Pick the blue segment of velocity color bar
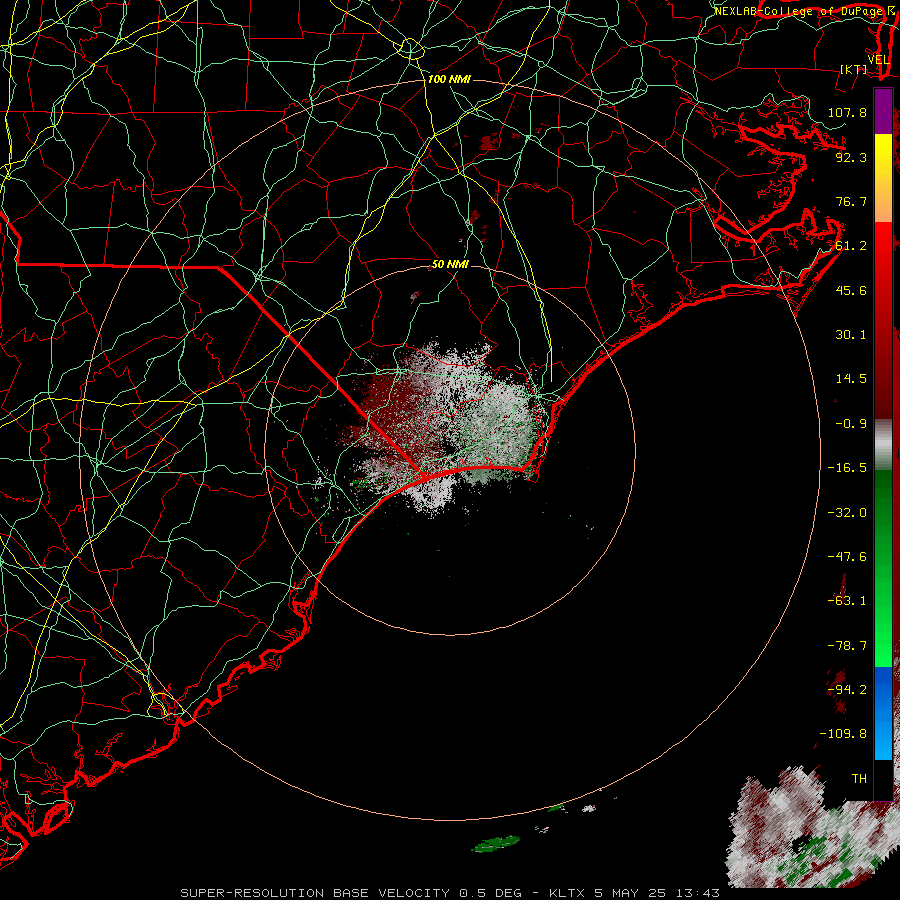900x900 pixels. 883,713
